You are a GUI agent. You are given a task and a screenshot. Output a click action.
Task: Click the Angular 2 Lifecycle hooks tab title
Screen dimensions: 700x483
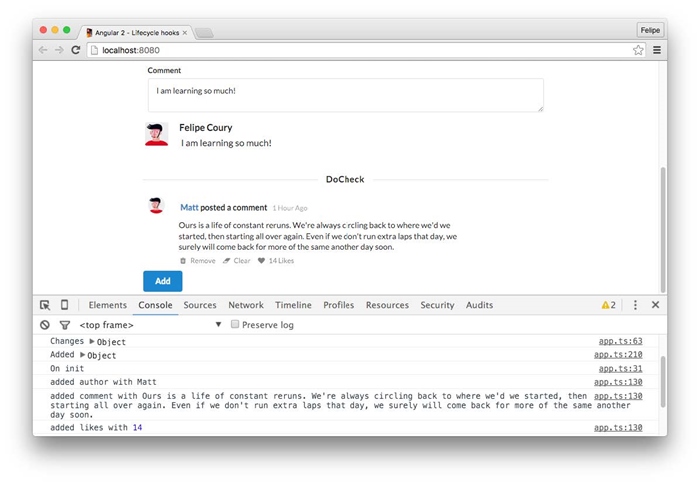tap(137, 33)
